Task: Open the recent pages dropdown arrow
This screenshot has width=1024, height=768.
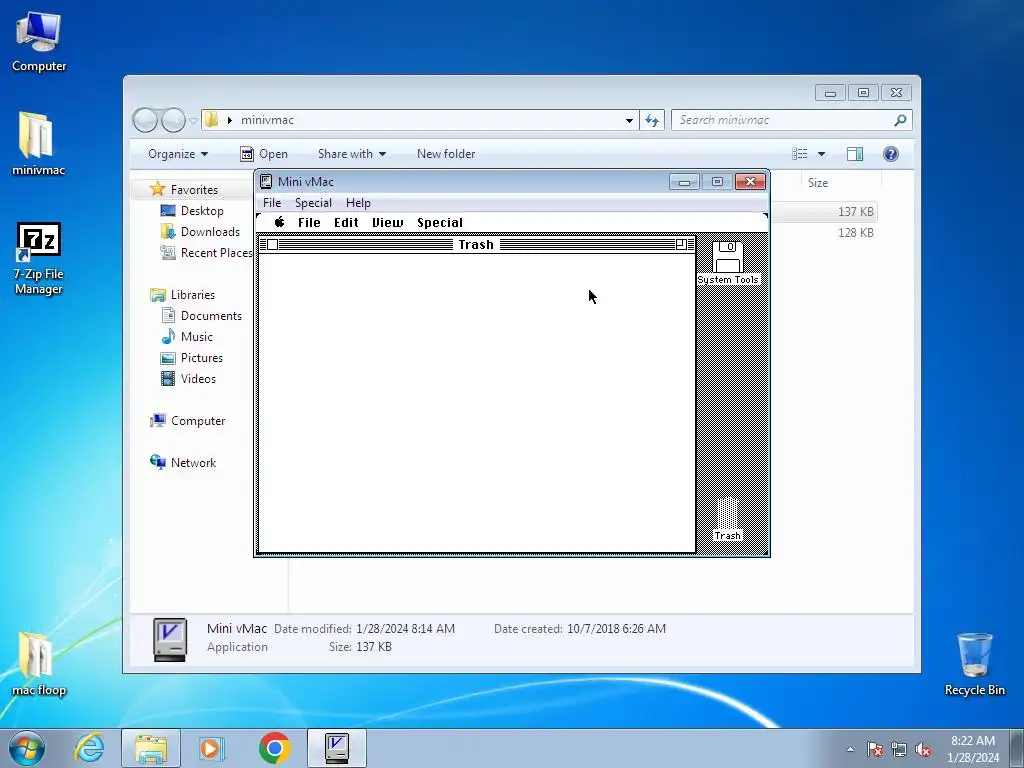Action: [x=193, y=120]
